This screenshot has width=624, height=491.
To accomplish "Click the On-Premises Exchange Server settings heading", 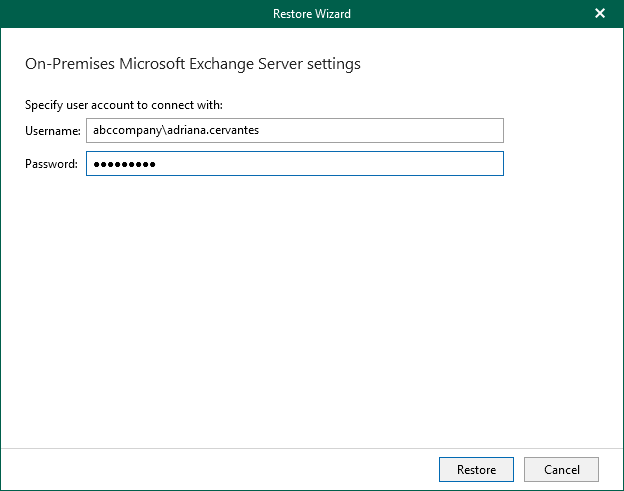I will point(192,64).
